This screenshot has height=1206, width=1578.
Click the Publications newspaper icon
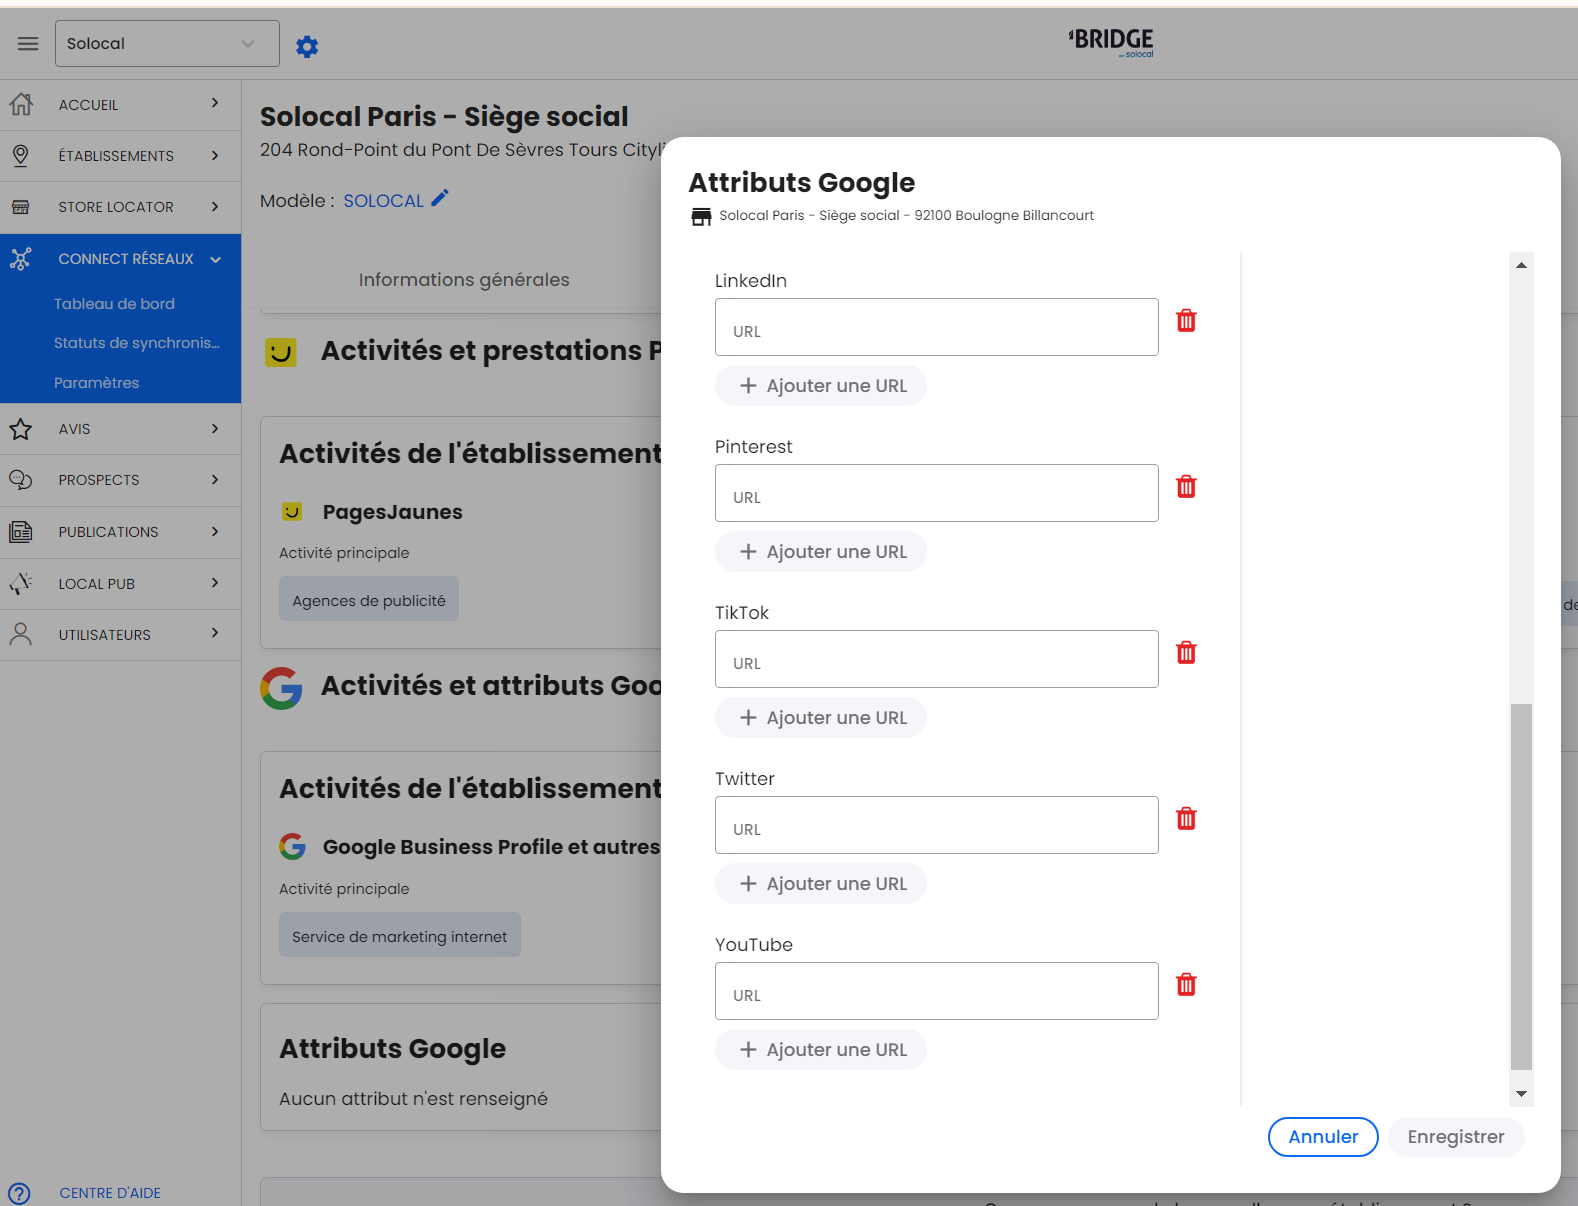coord(20,532)
